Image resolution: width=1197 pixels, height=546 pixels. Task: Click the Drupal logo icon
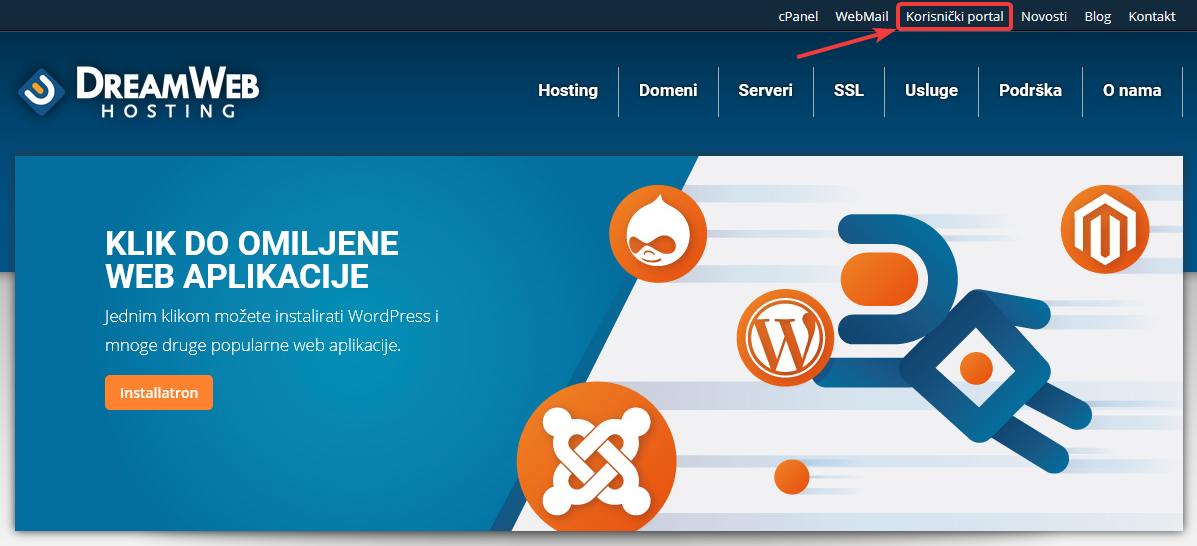point(658,234)
